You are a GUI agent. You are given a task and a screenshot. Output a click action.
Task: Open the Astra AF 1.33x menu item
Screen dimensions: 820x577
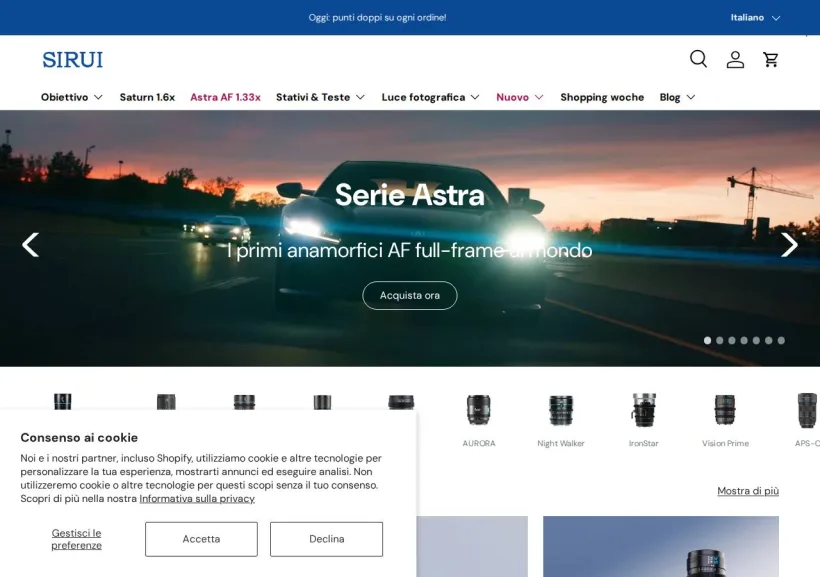[225, 97]
